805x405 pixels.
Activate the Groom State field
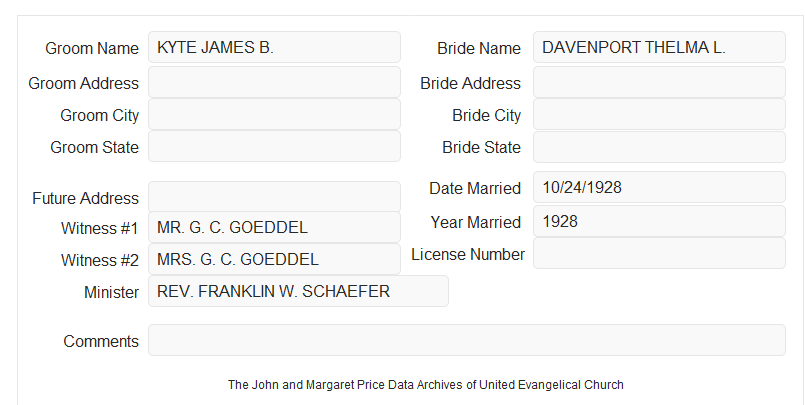pyautogui.click(x=274, y=146)
